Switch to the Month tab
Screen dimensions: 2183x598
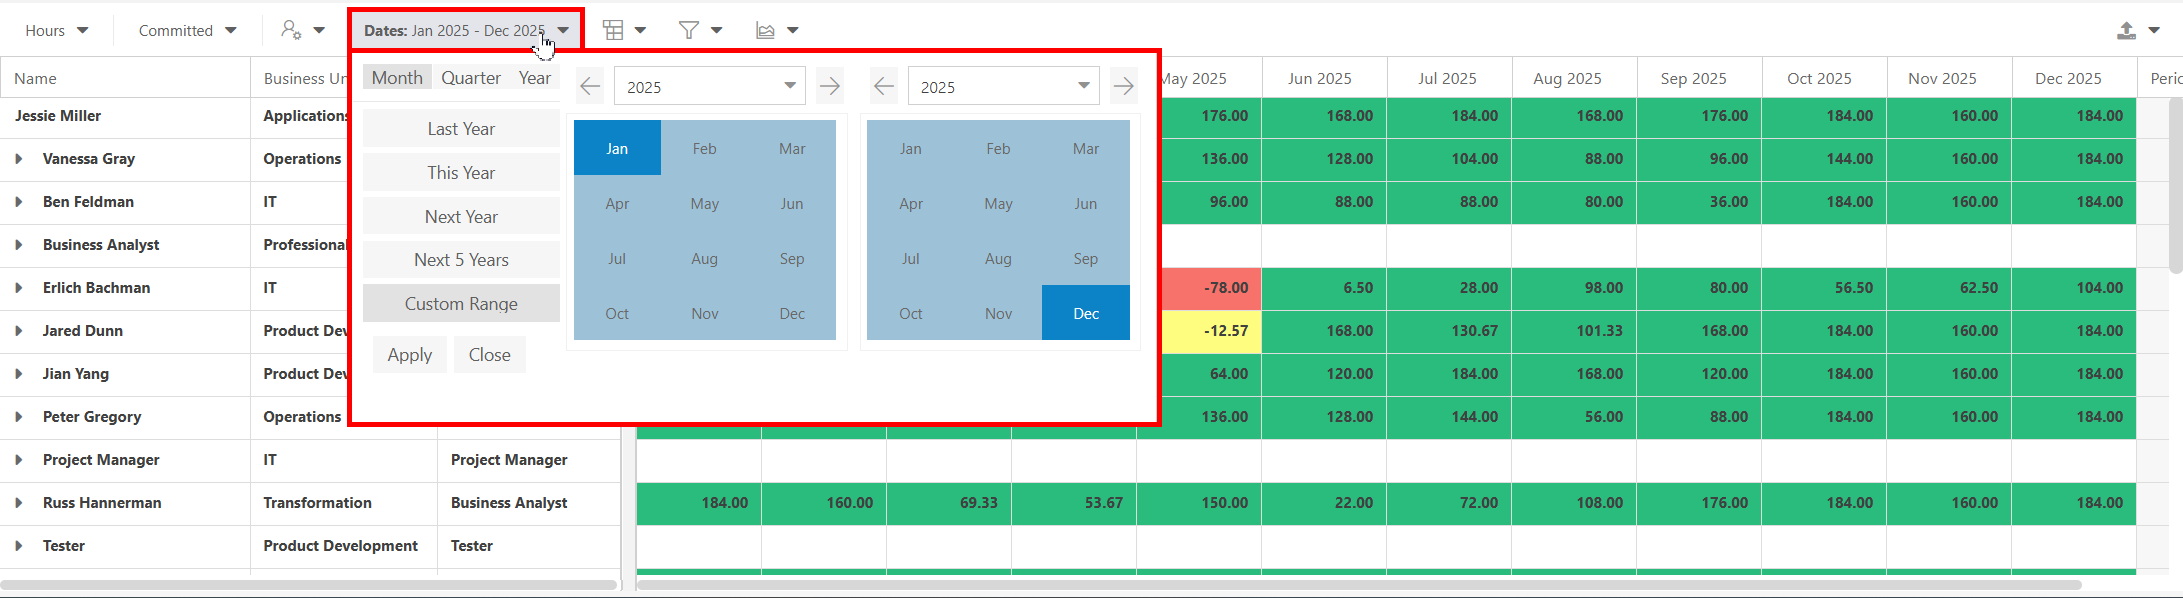[x=397, y=78]
